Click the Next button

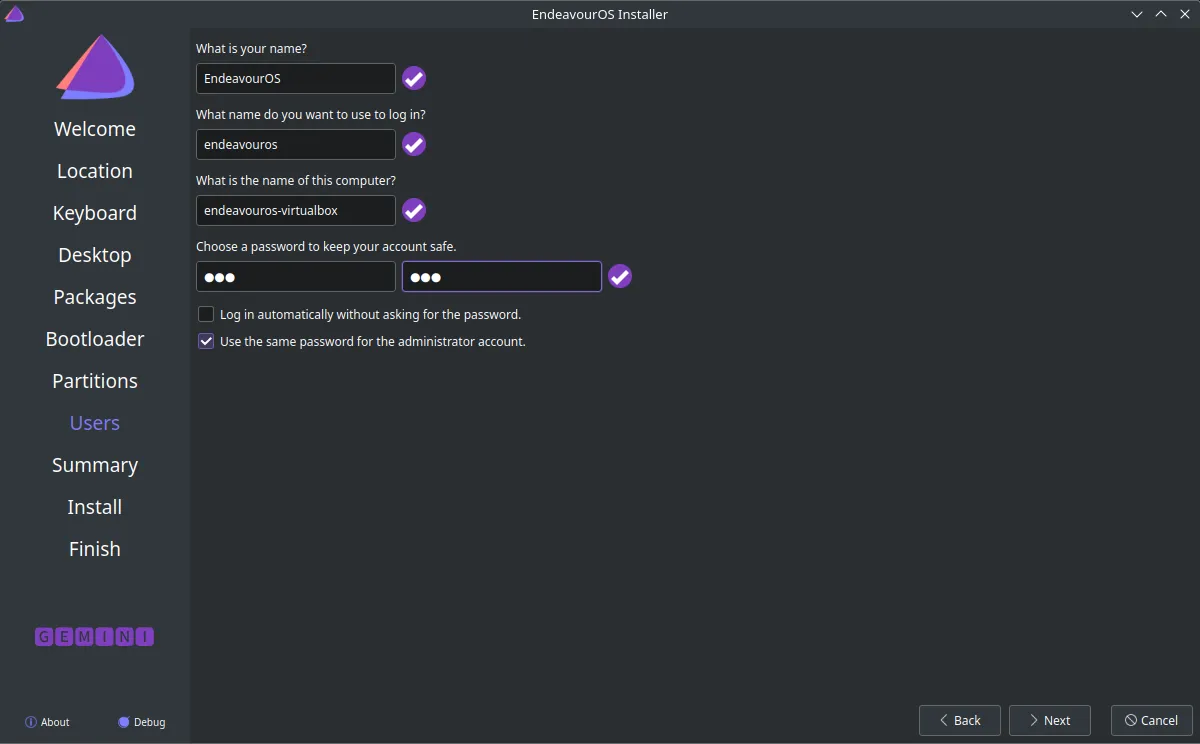coord(1049,720)
